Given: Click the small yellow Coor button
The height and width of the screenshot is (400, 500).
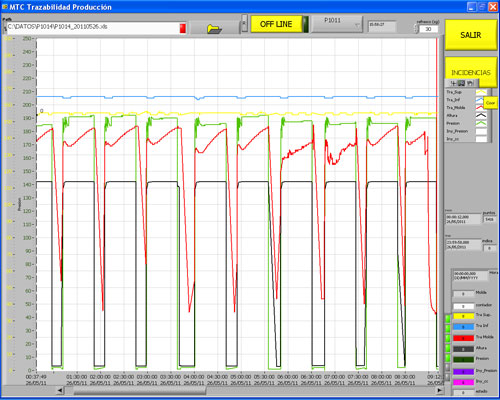Looking at the screenshot, I should point(490,103).
